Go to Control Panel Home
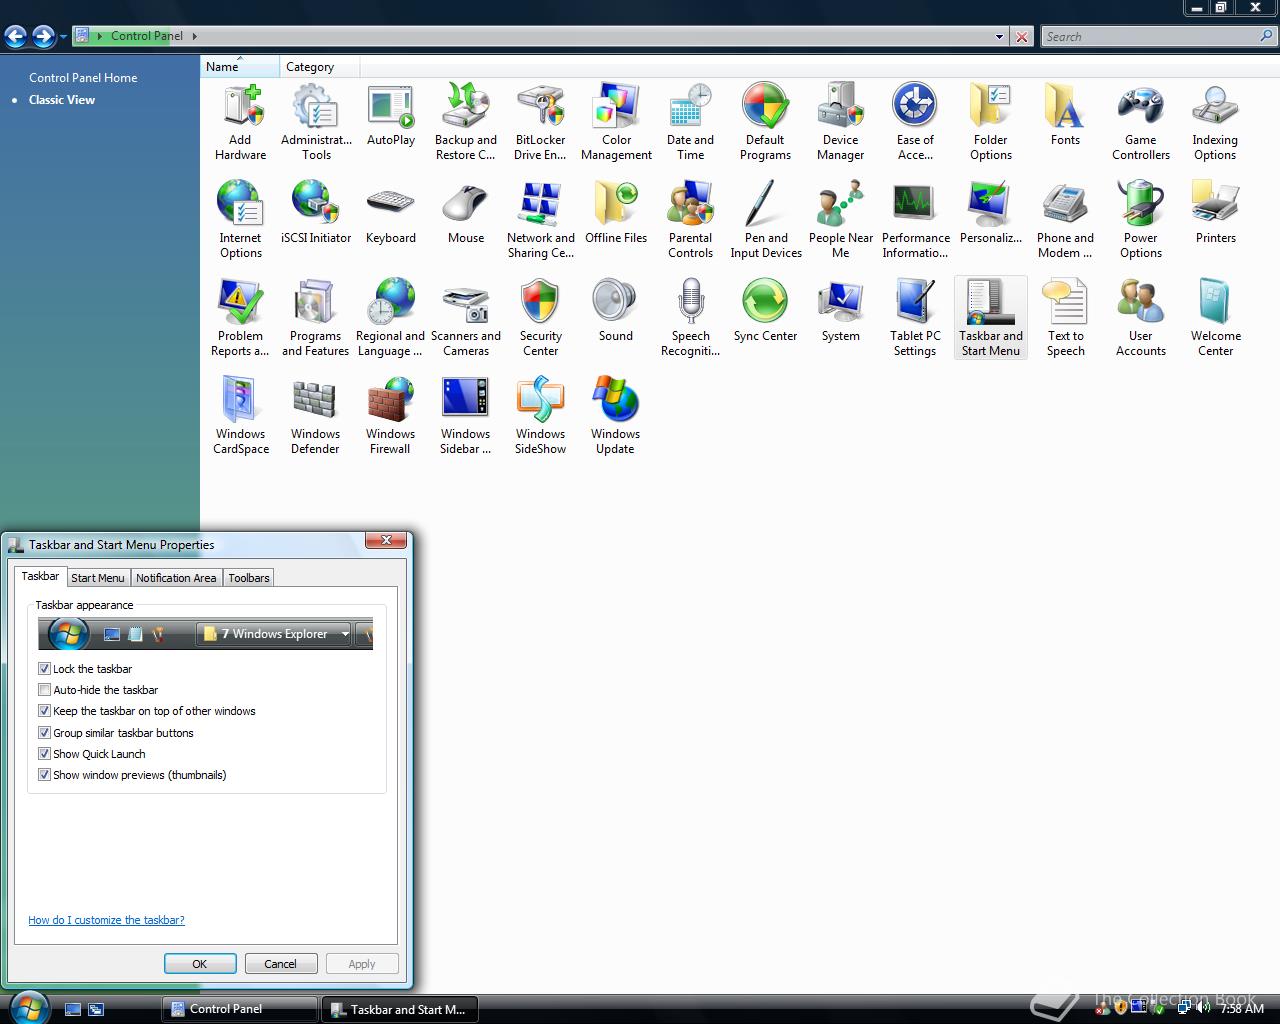The image size is (1280, 1024). pyautogui.click(x=83, y=78)
